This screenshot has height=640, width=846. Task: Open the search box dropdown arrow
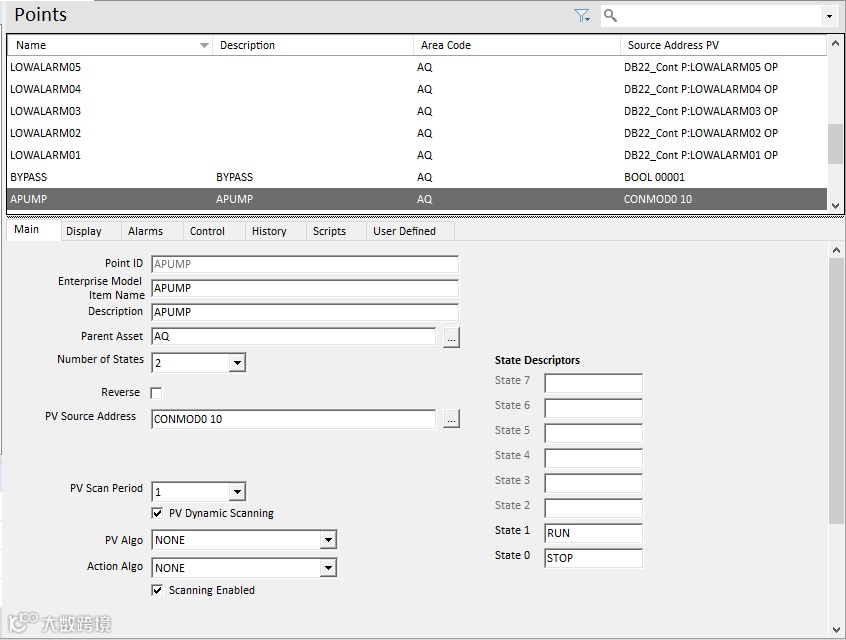point(829,16)
